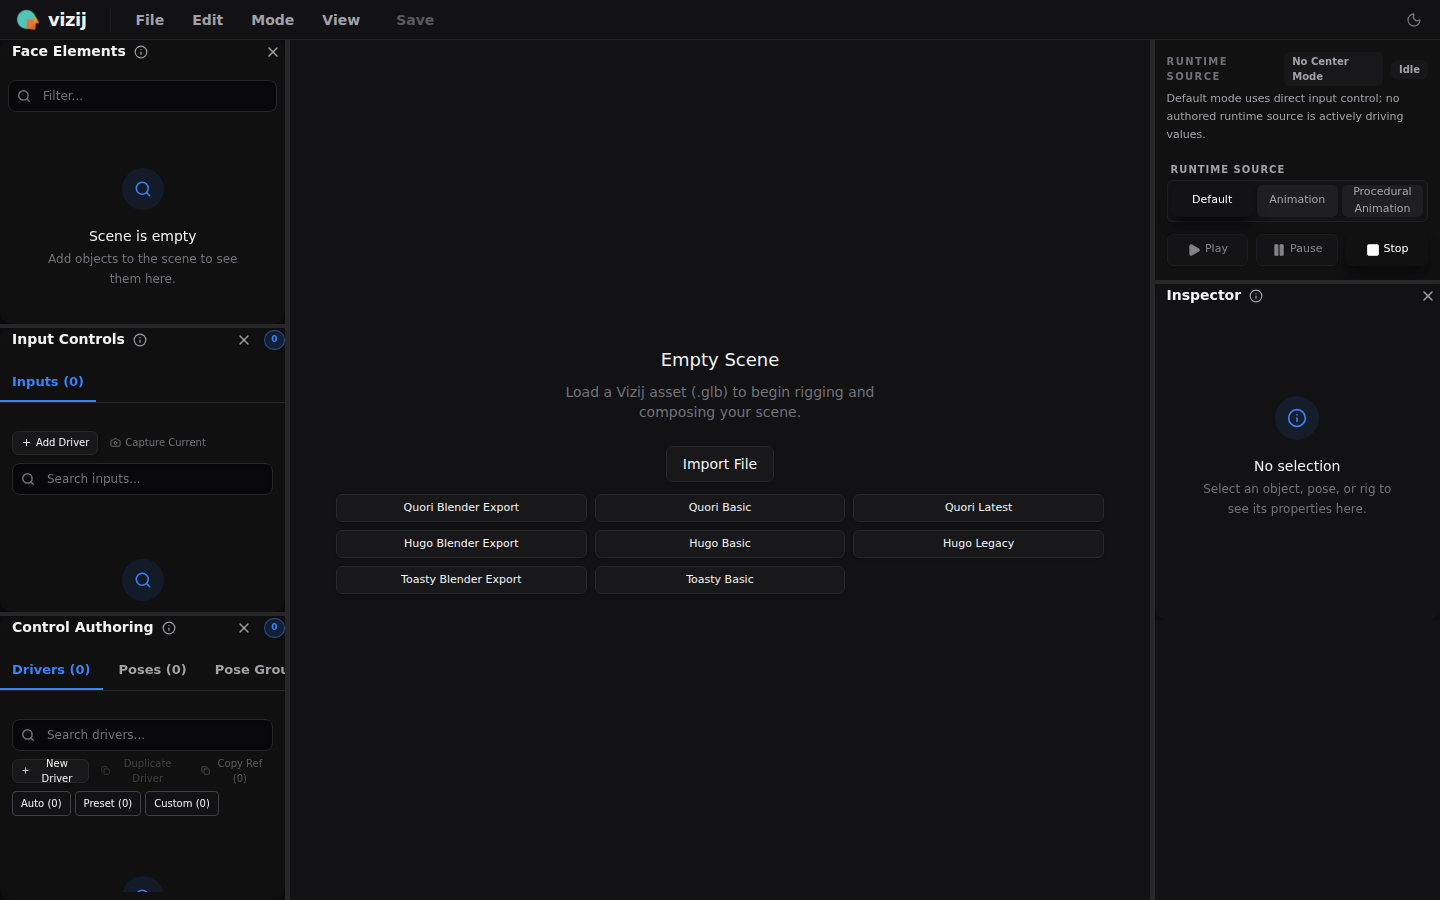Toggle the dark mode moon icon
Image resolution: width=1440 pixels, height=900 pixels.
pos(1413,19)
